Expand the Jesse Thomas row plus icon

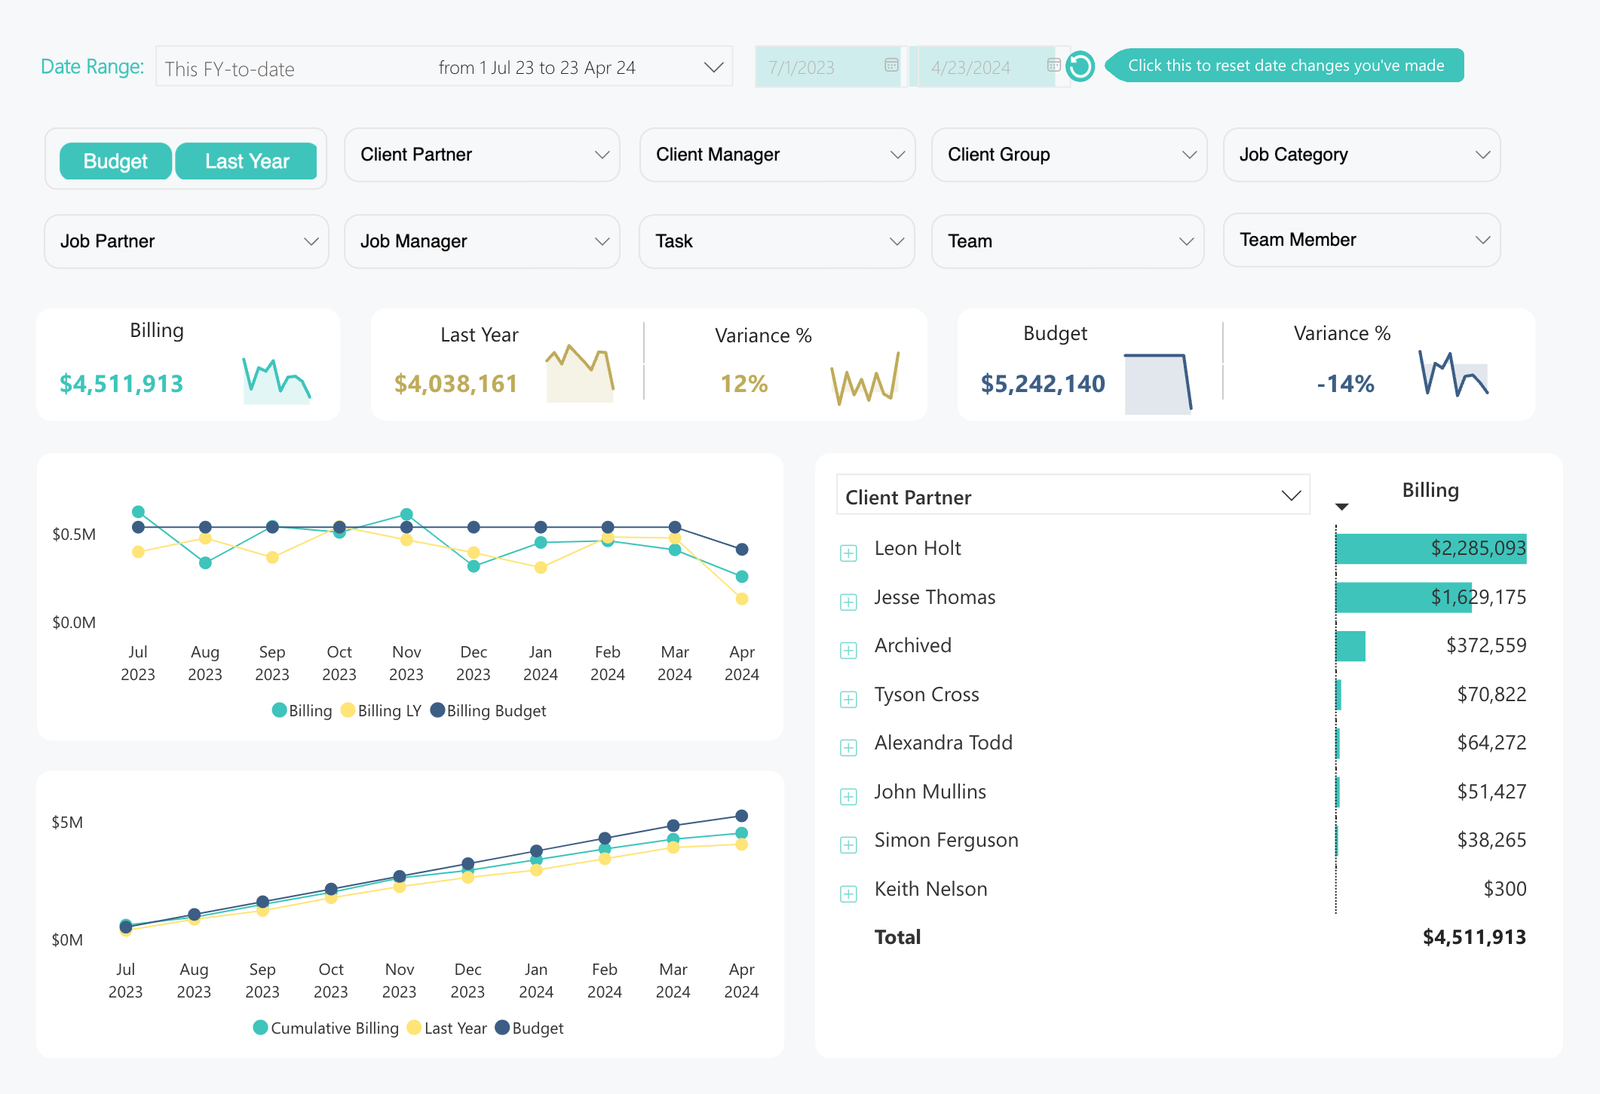(x=849, y=602)
